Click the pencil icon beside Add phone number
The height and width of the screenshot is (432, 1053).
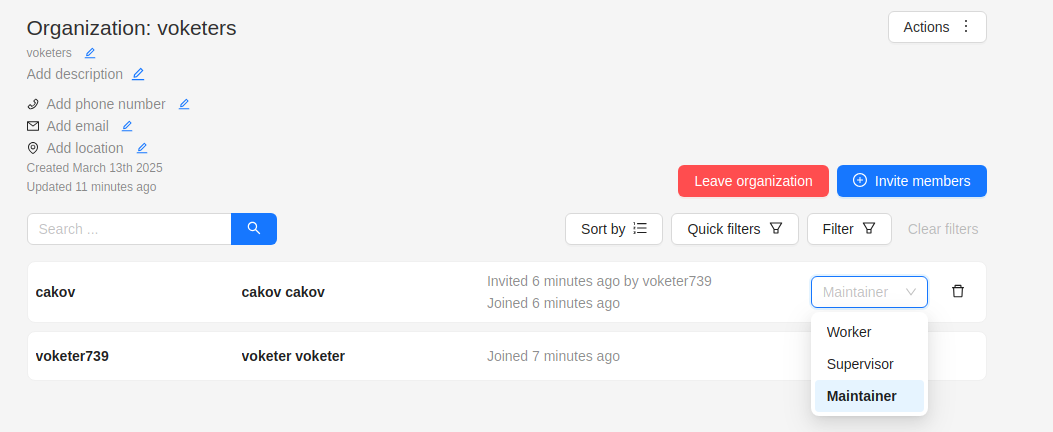pyautogui.click(x=184, y=104)
